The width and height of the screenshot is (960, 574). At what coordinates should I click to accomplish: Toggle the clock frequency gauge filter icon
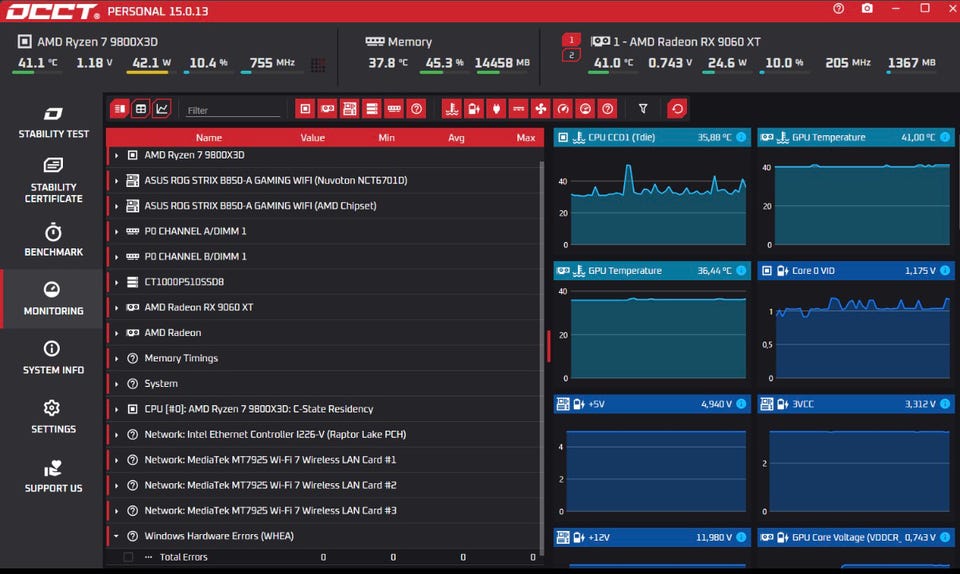[x=563, y=109]
